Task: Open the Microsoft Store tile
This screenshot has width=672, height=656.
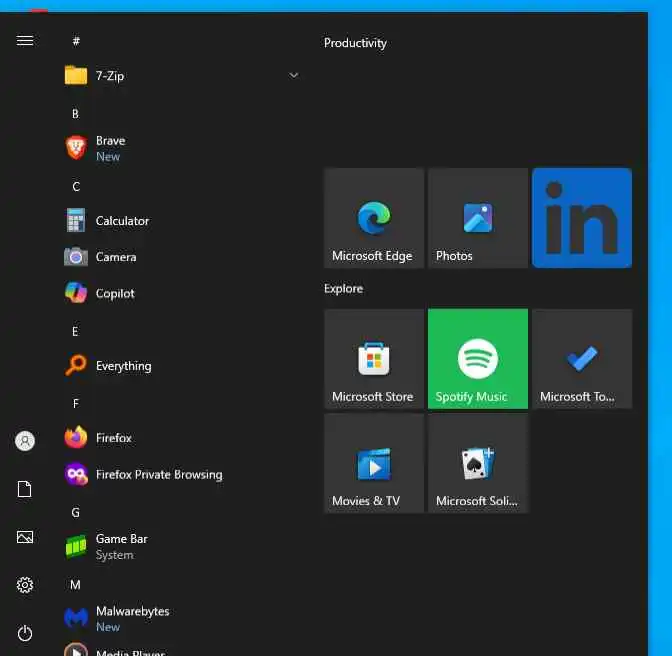Action: click(374, 359)
